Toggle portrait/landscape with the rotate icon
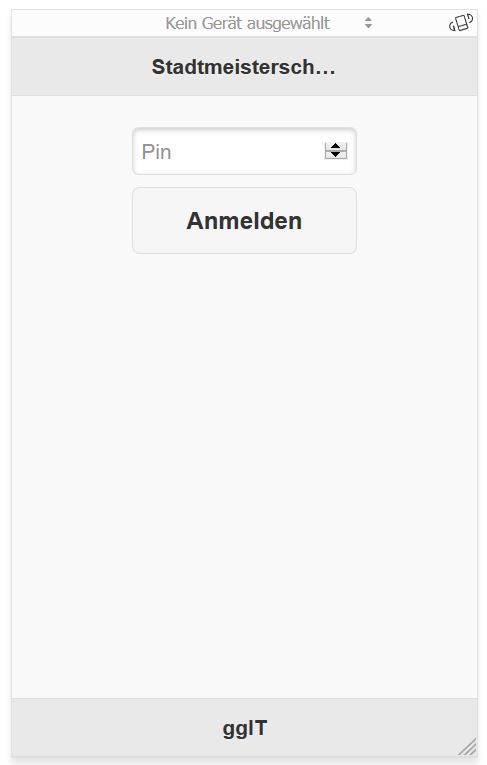Viewport: 487px width, 765px height. pos(461,23)
